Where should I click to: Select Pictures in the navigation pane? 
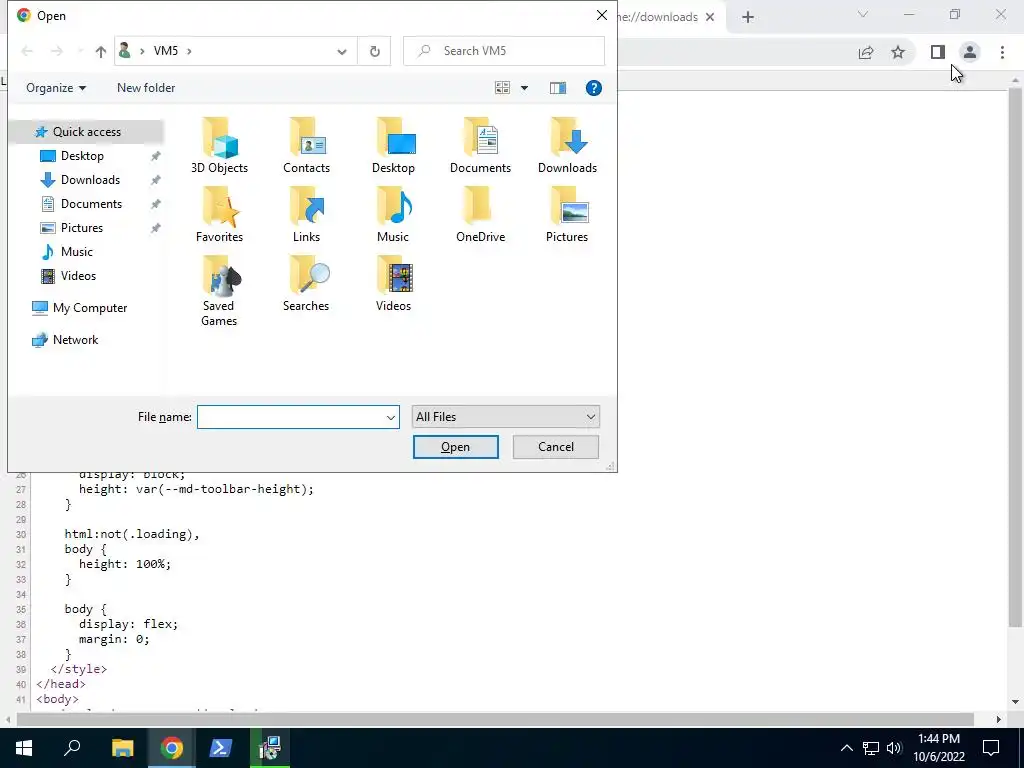(x=82, y=229)
